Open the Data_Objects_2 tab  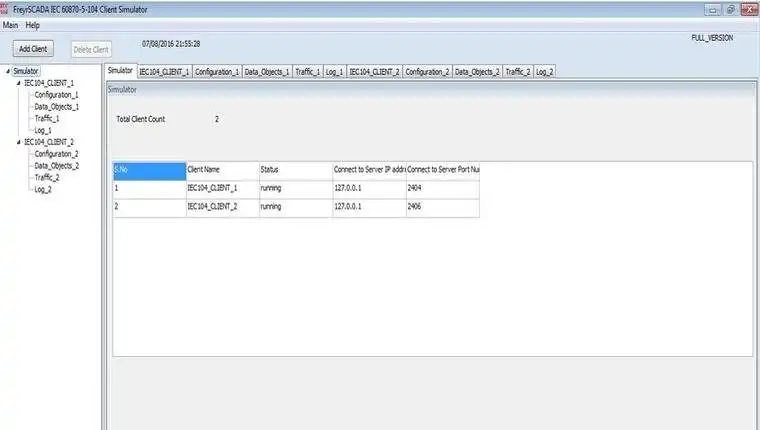tap(477, 72)
